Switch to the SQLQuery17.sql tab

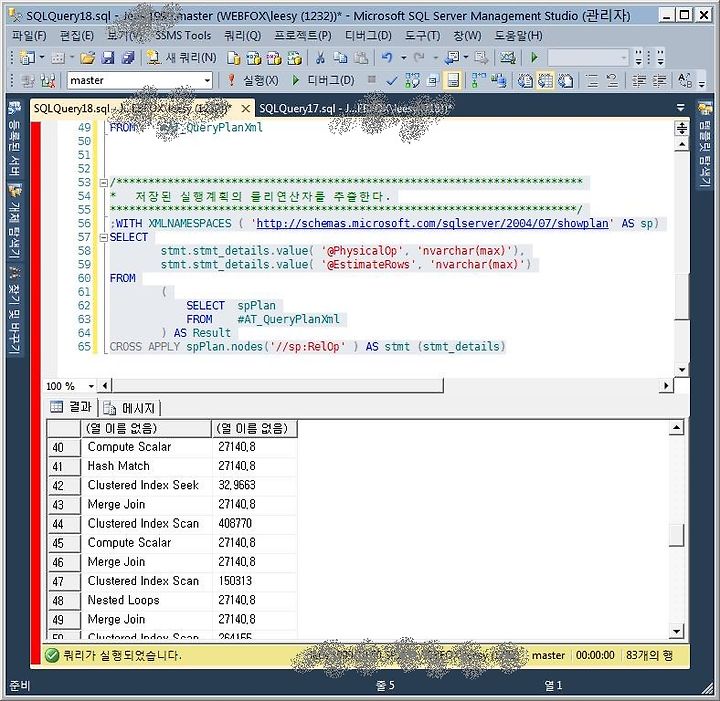[x=354, y=108]
